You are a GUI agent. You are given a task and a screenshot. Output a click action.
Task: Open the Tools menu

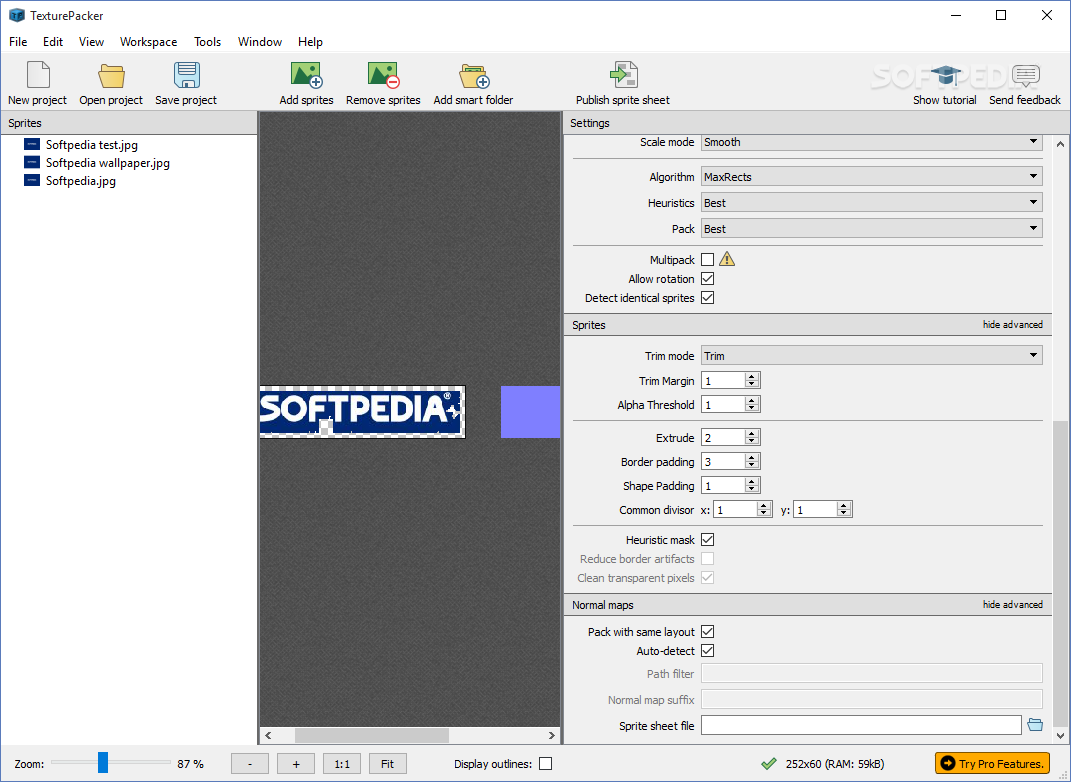(x=208, y=42)
